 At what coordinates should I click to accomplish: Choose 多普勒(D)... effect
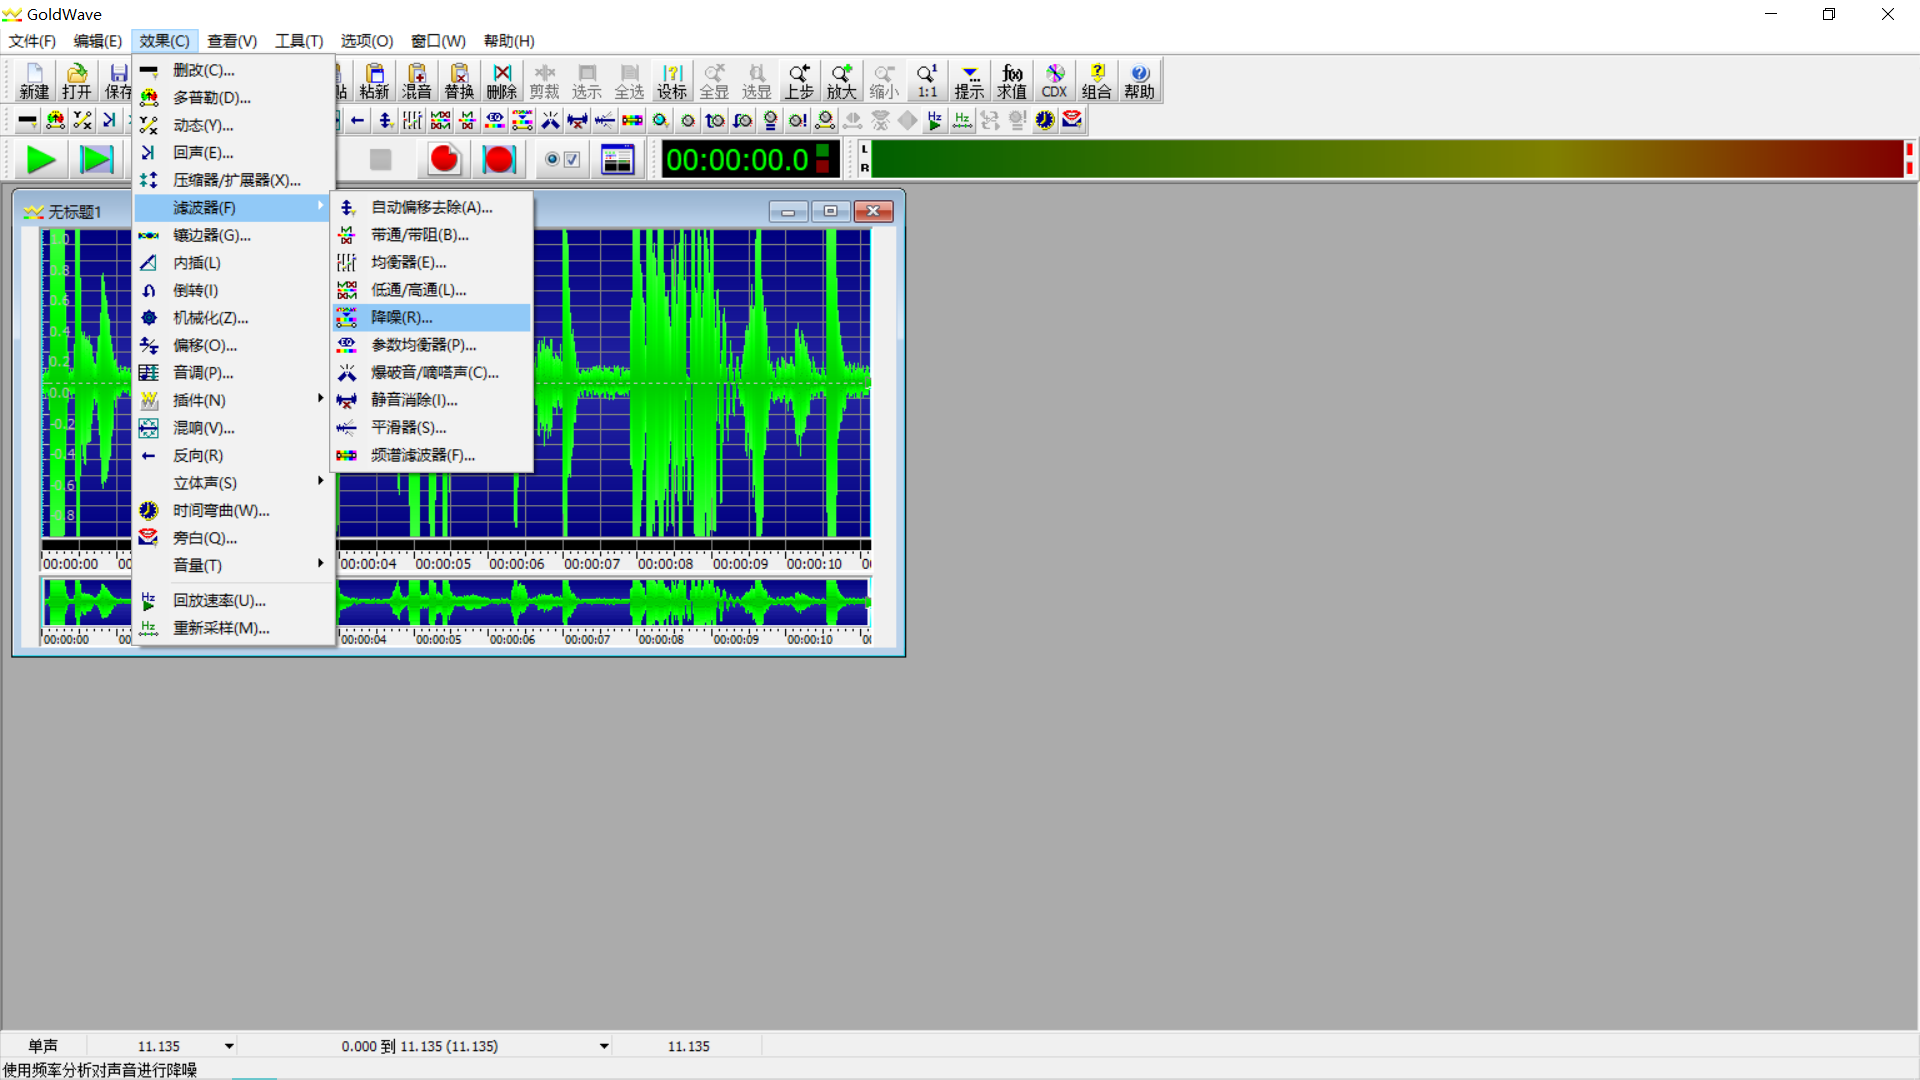(233, 97)
